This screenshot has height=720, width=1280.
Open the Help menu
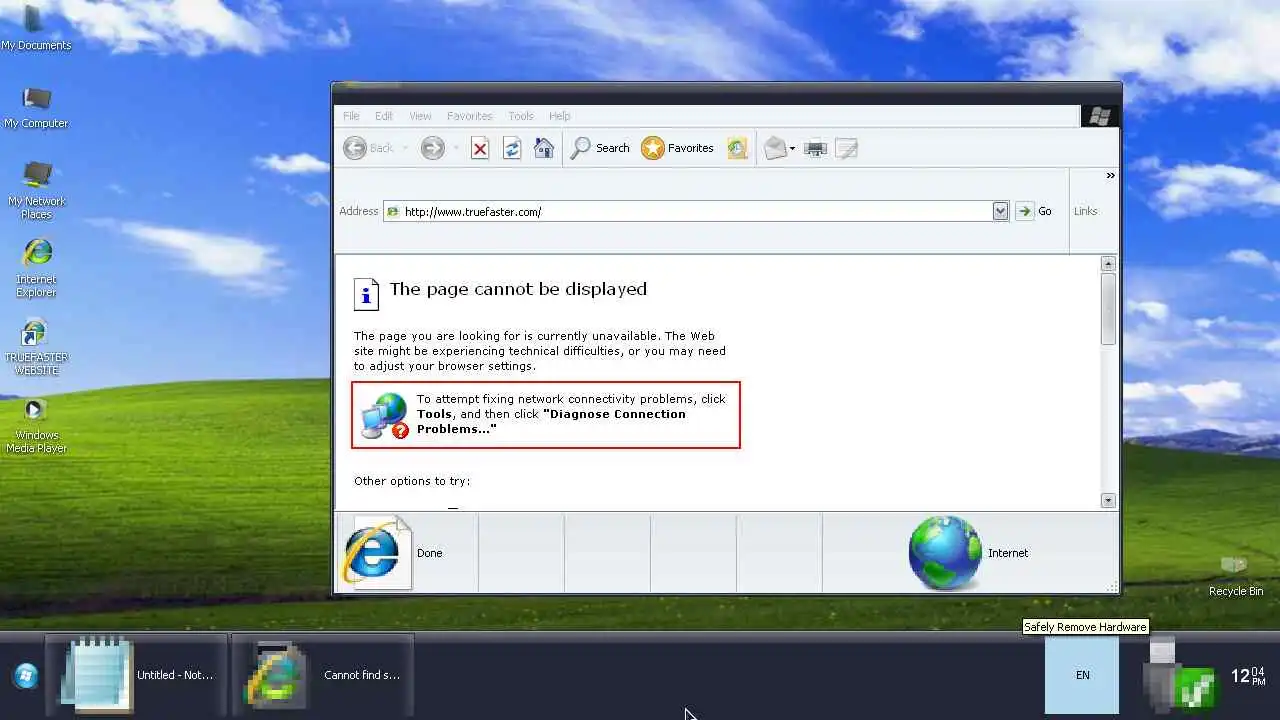(x=560, y=116)
